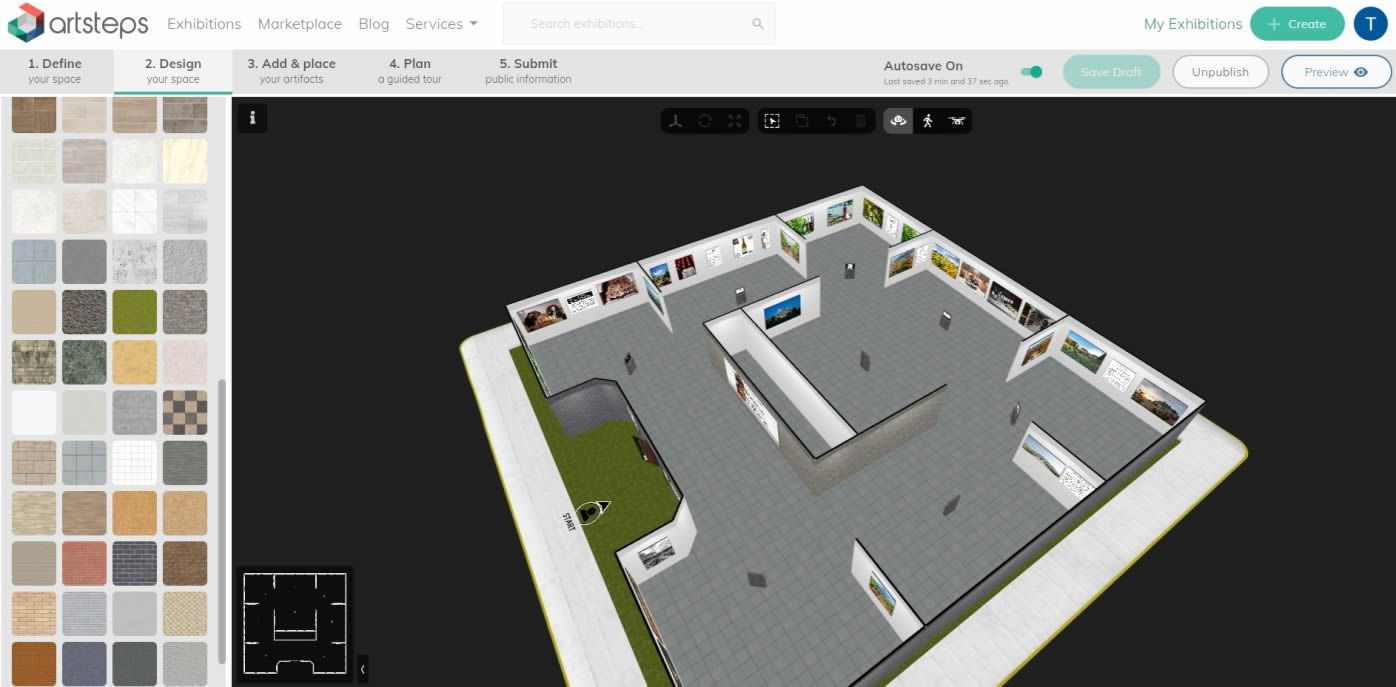Switch to drone fly view mode
The height and width of the screenshot is (687, 1396).
tap(957, 121)
